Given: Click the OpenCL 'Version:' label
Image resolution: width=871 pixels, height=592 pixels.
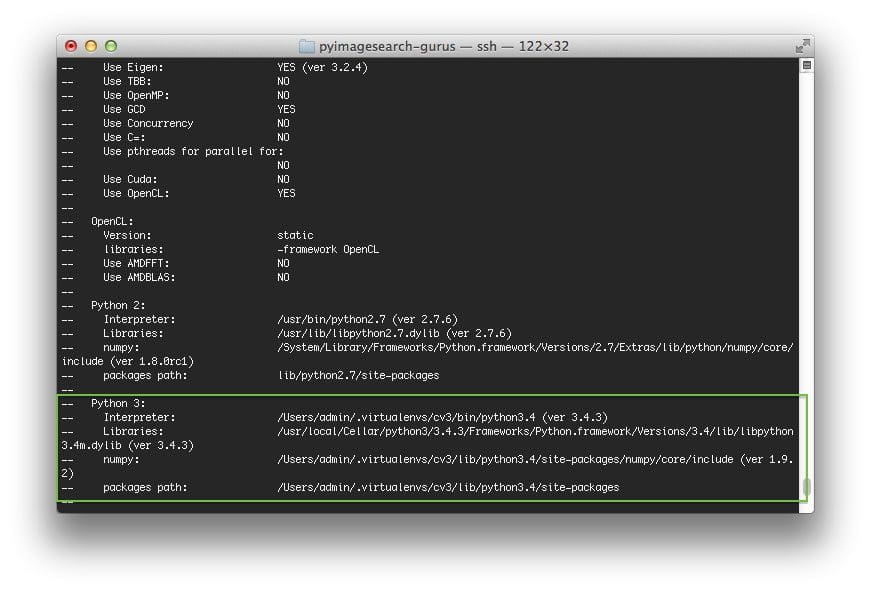Looking at the screenshot, I should (x=127, y=235).
